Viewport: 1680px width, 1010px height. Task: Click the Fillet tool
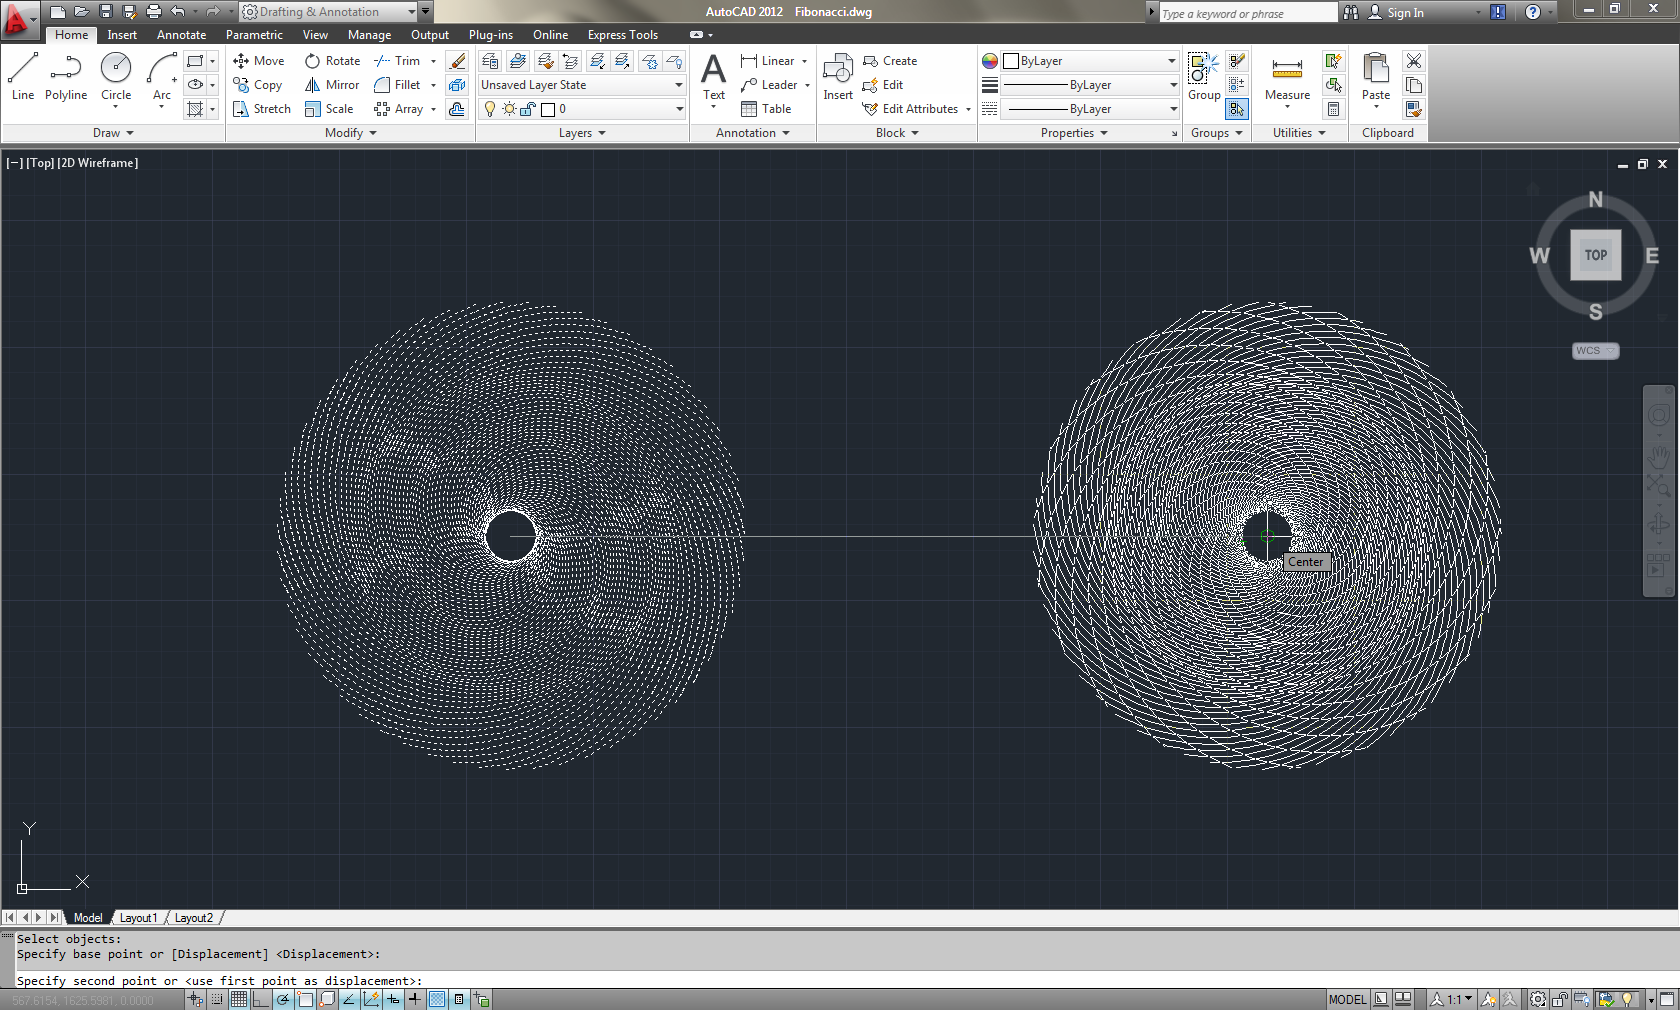(398, 85)
